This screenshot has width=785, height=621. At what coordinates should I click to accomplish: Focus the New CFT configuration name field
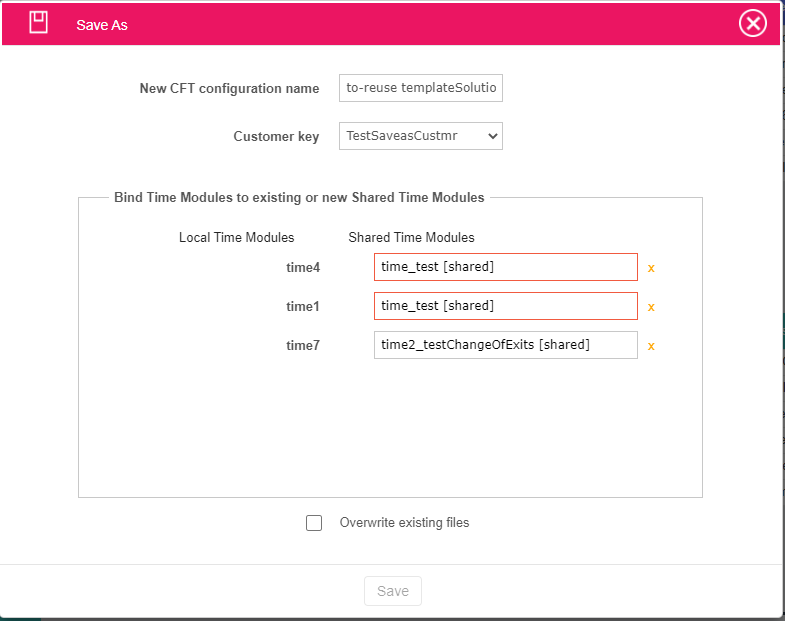coord(420,88)
